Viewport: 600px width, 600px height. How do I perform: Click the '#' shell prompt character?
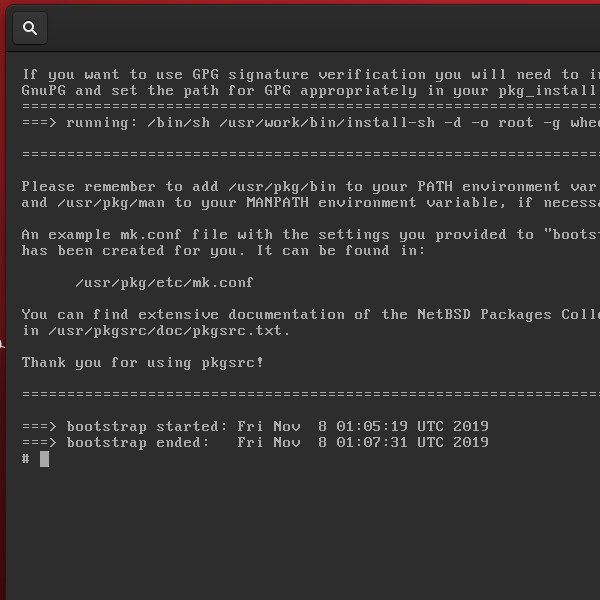click(x=26, y=459)
